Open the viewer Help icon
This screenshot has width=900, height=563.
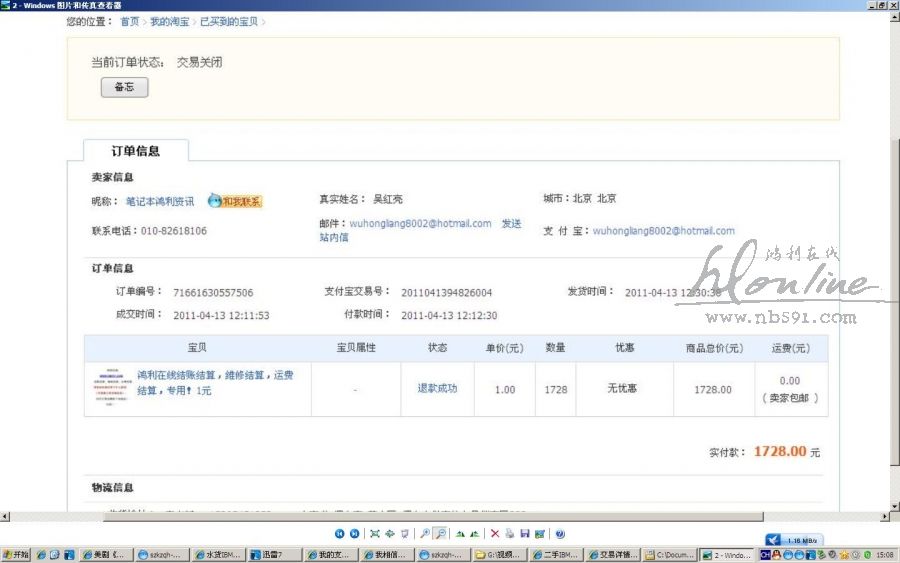pyautogui.click(x=560, y=534)
